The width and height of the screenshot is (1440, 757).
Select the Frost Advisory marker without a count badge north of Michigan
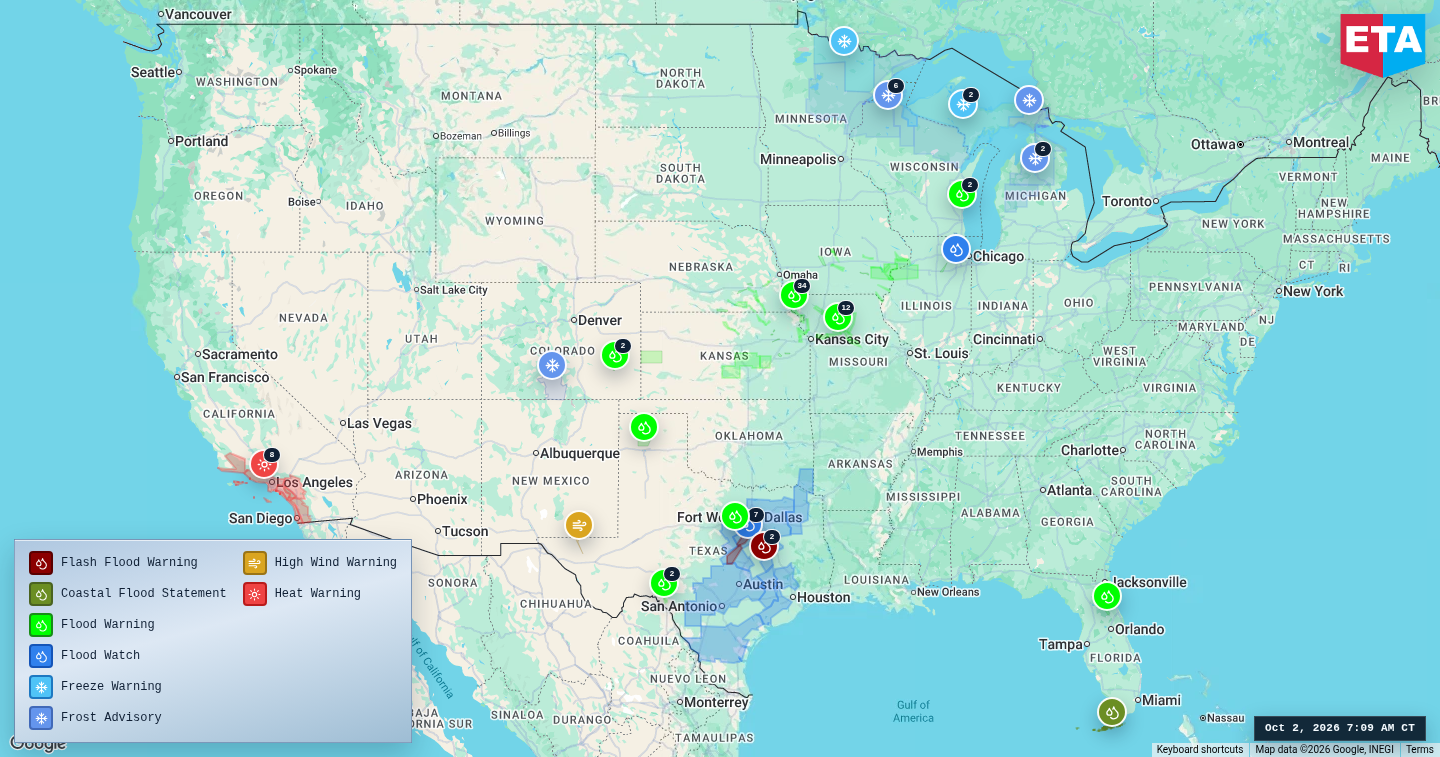tap(1029, 100)
